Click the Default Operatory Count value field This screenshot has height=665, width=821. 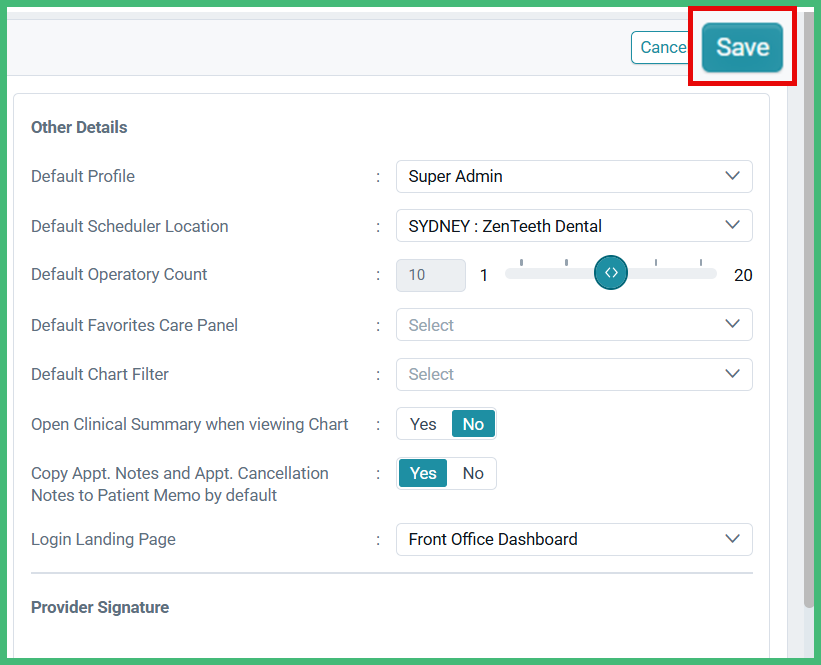click(x=430, y=274)
